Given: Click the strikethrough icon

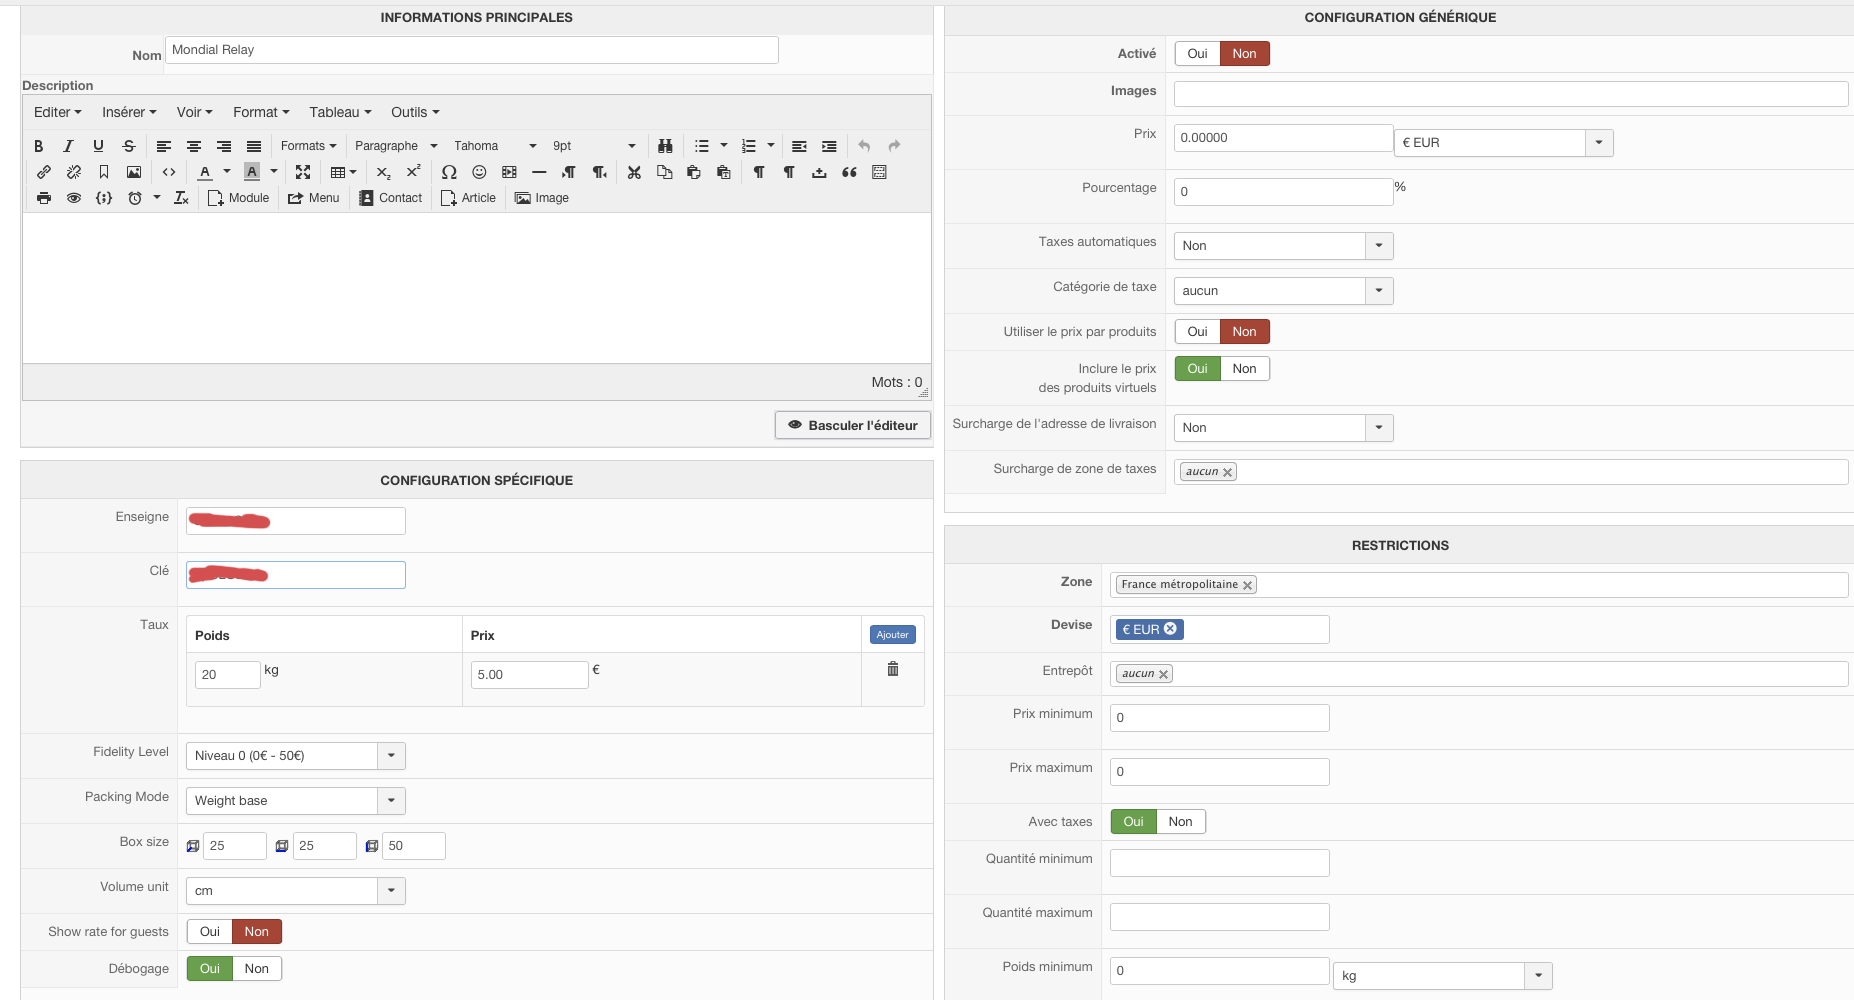Looking at the screenshot, I should [x=129, y=146].
